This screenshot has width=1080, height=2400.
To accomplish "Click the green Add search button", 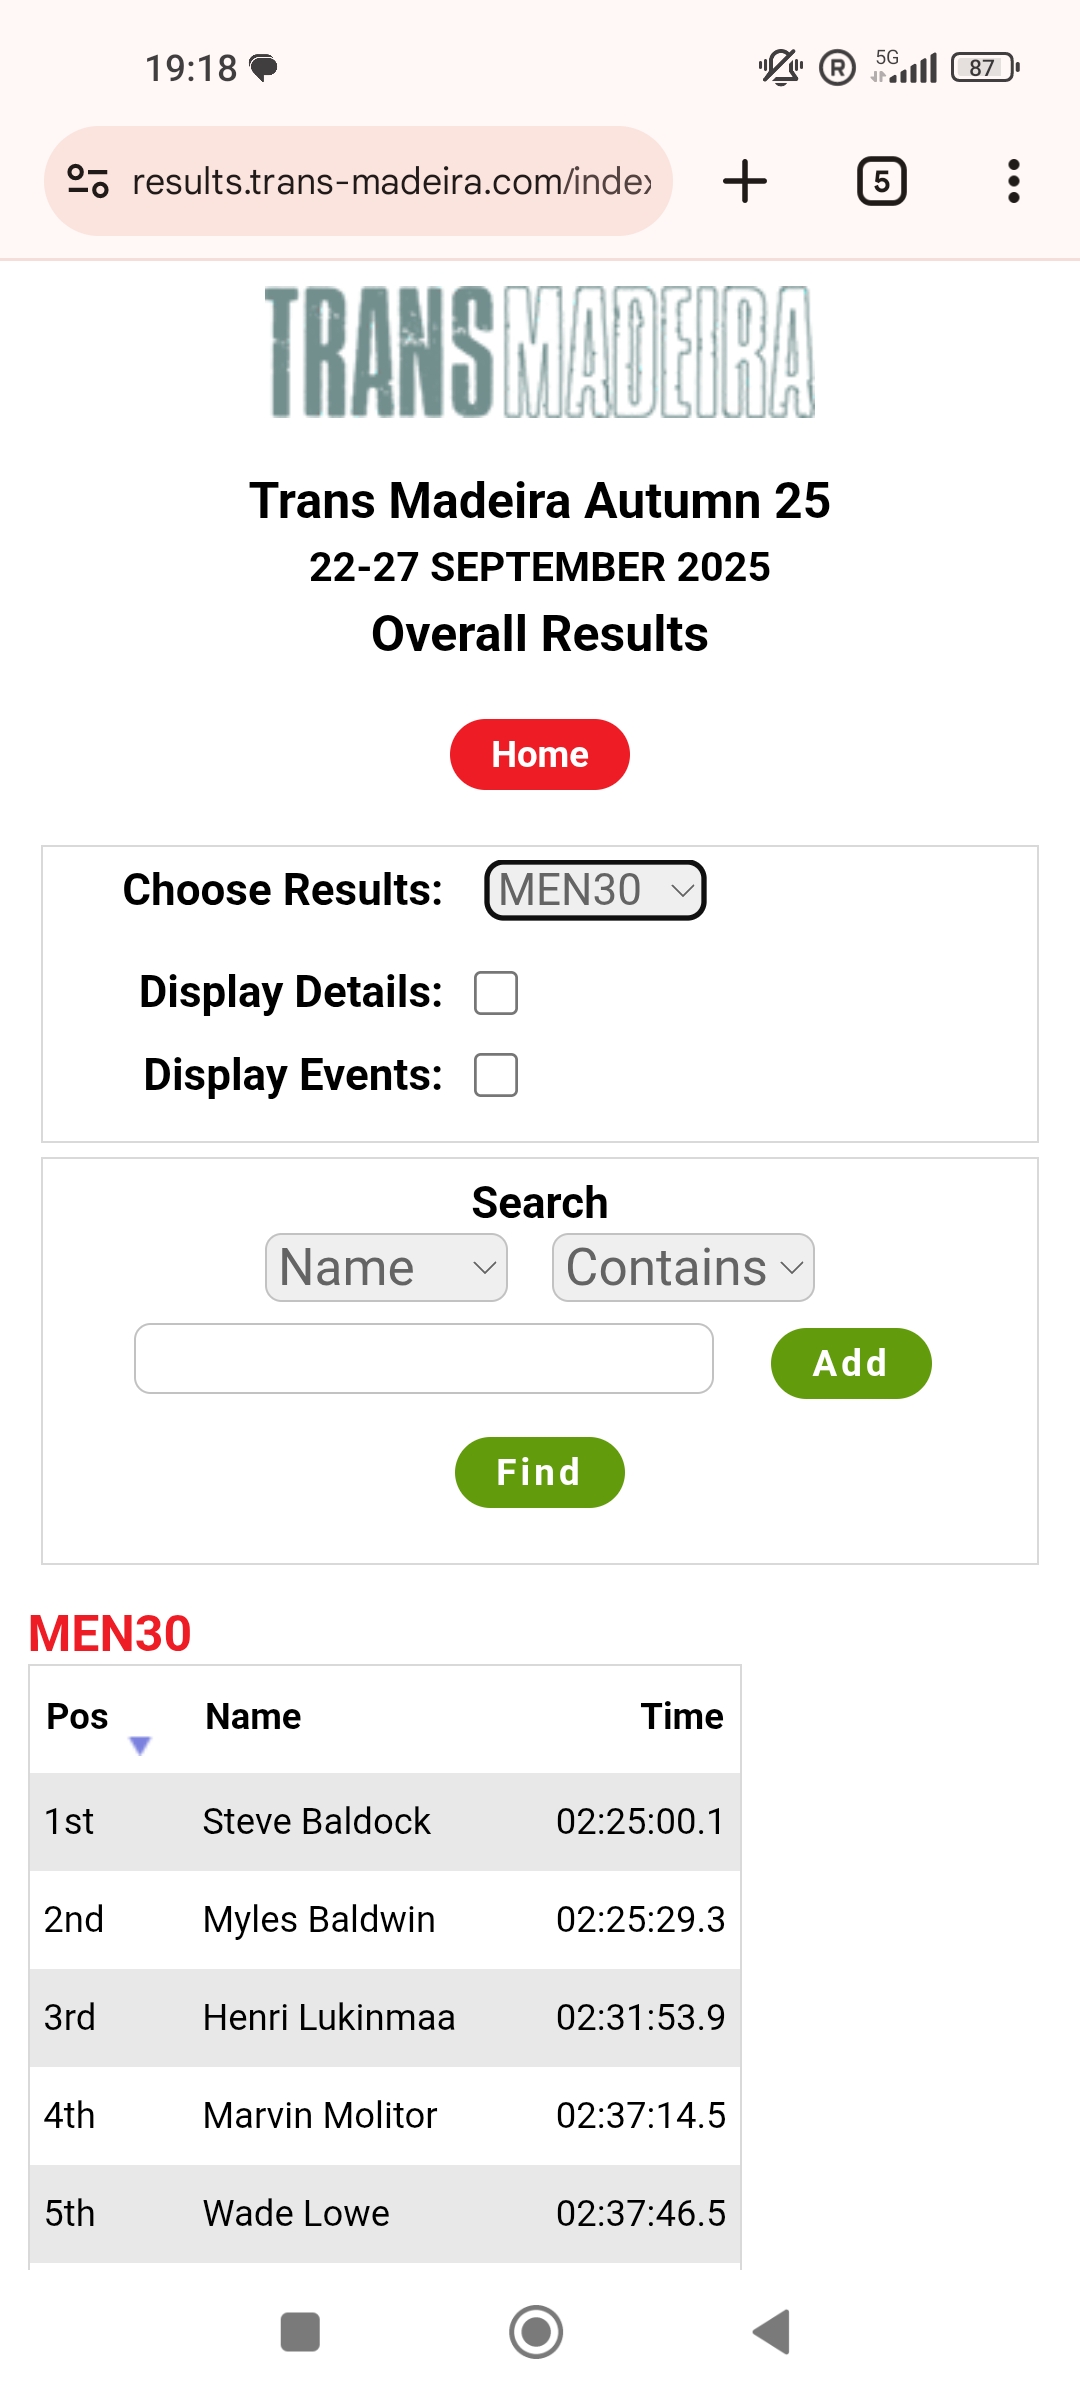I will pos(850,1363).
